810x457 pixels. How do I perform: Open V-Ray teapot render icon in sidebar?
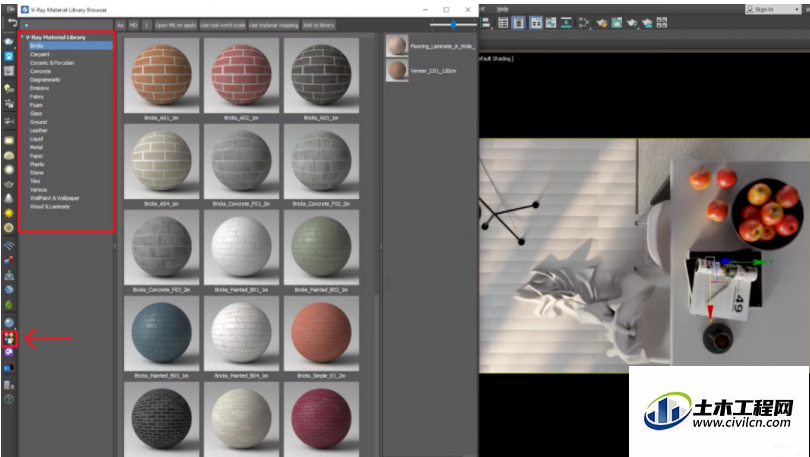tap(9, 41)
